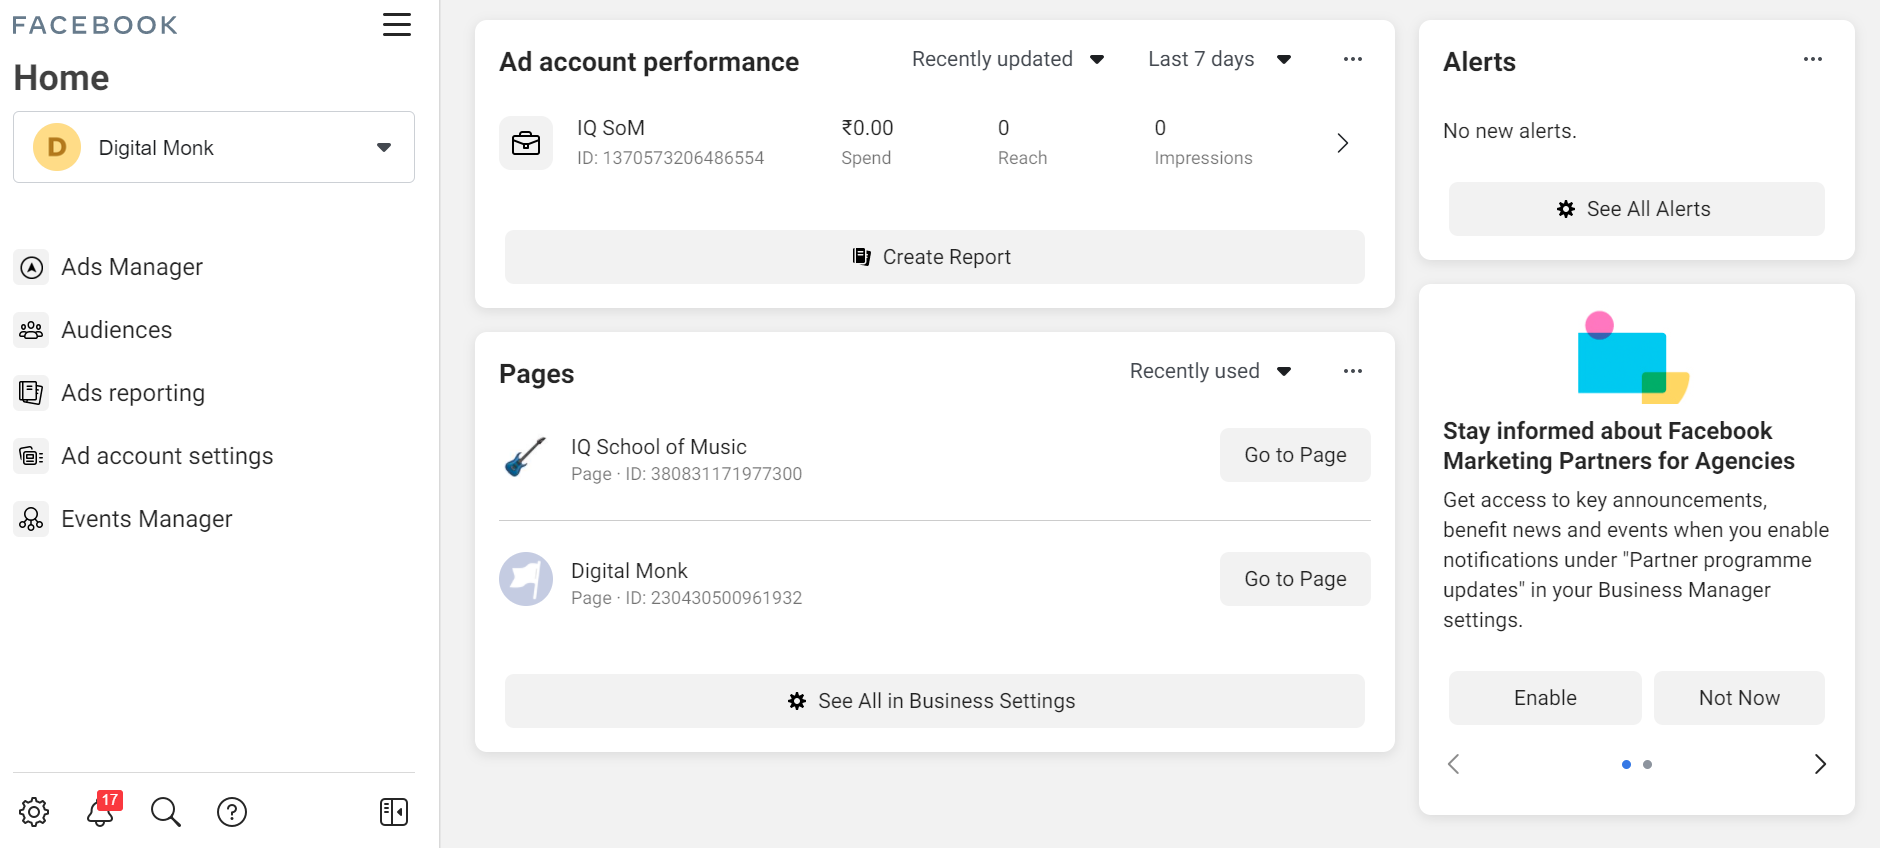Expand IQ SoM account row chevron
This screenshot has height=848, width=1880.
[1343, 143]
